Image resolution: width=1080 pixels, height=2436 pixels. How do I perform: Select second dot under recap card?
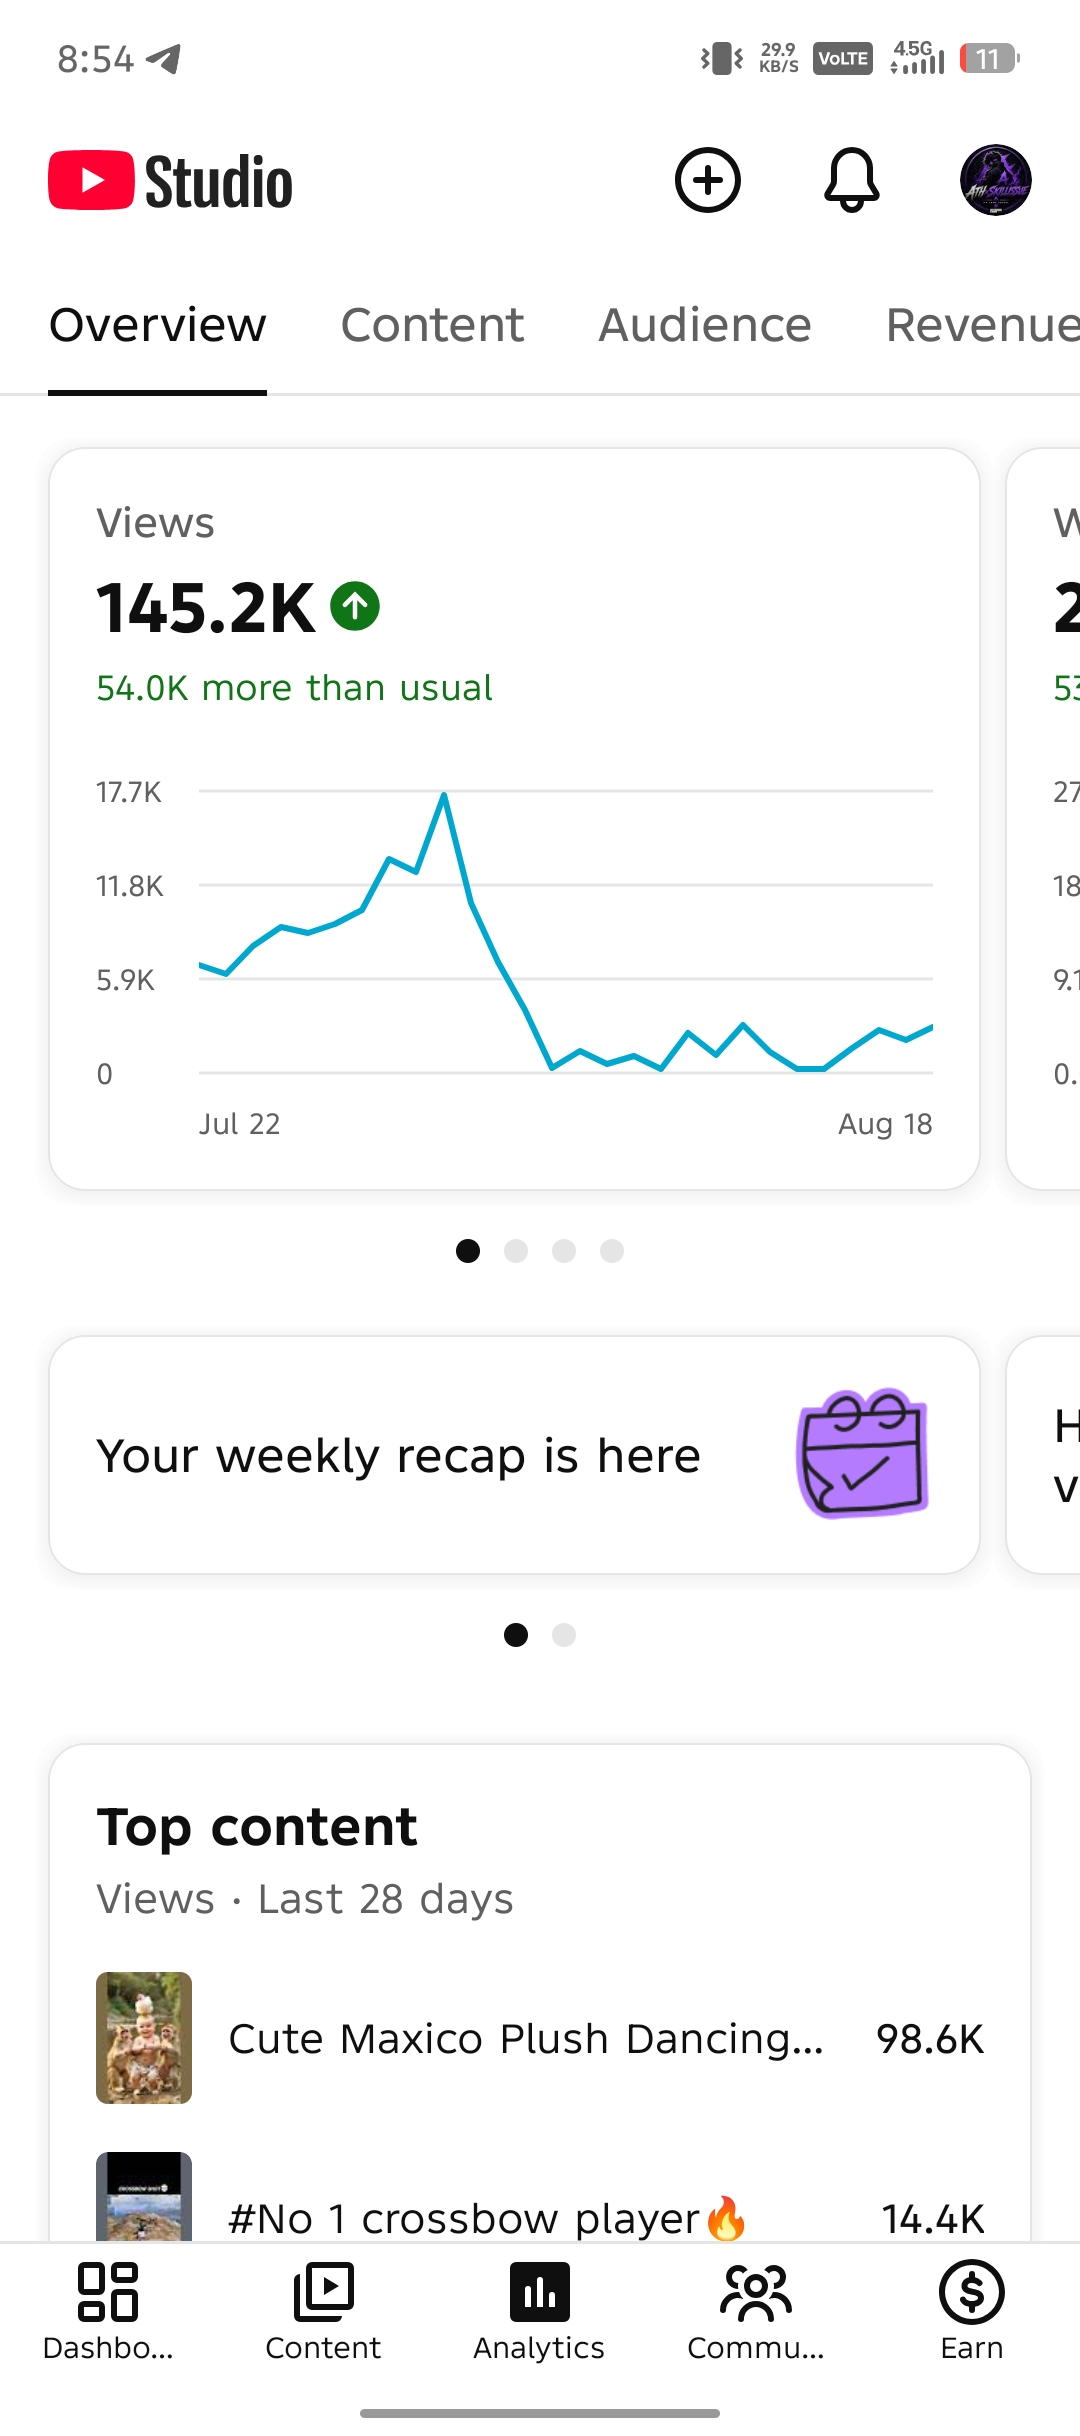pos(564,1635)
